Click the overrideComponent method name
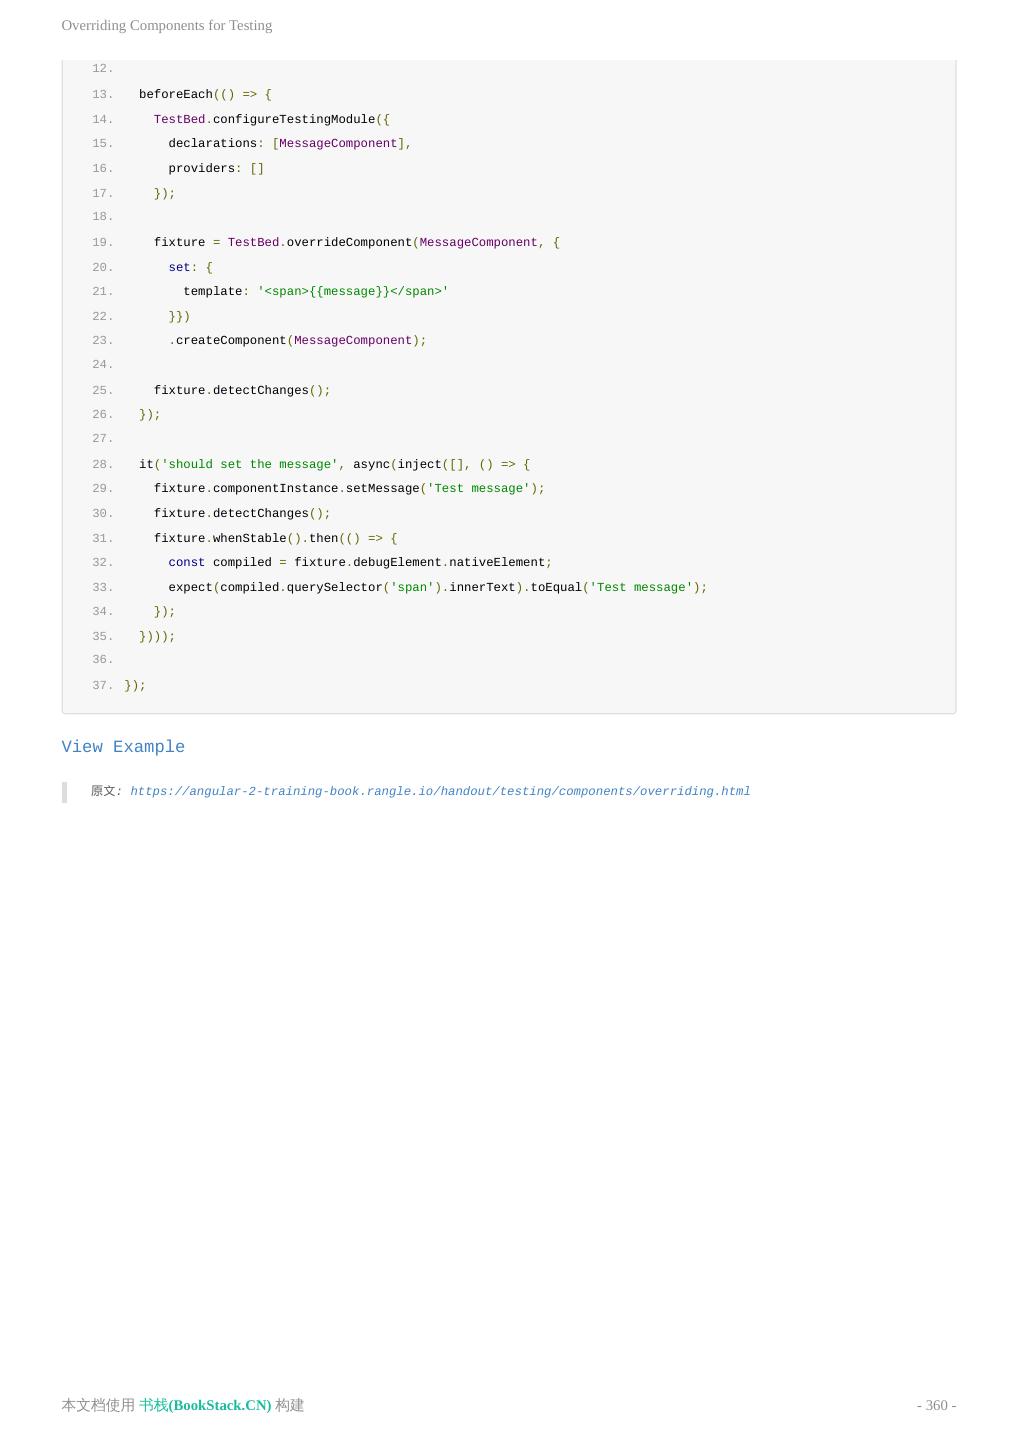 click(349, 242)
